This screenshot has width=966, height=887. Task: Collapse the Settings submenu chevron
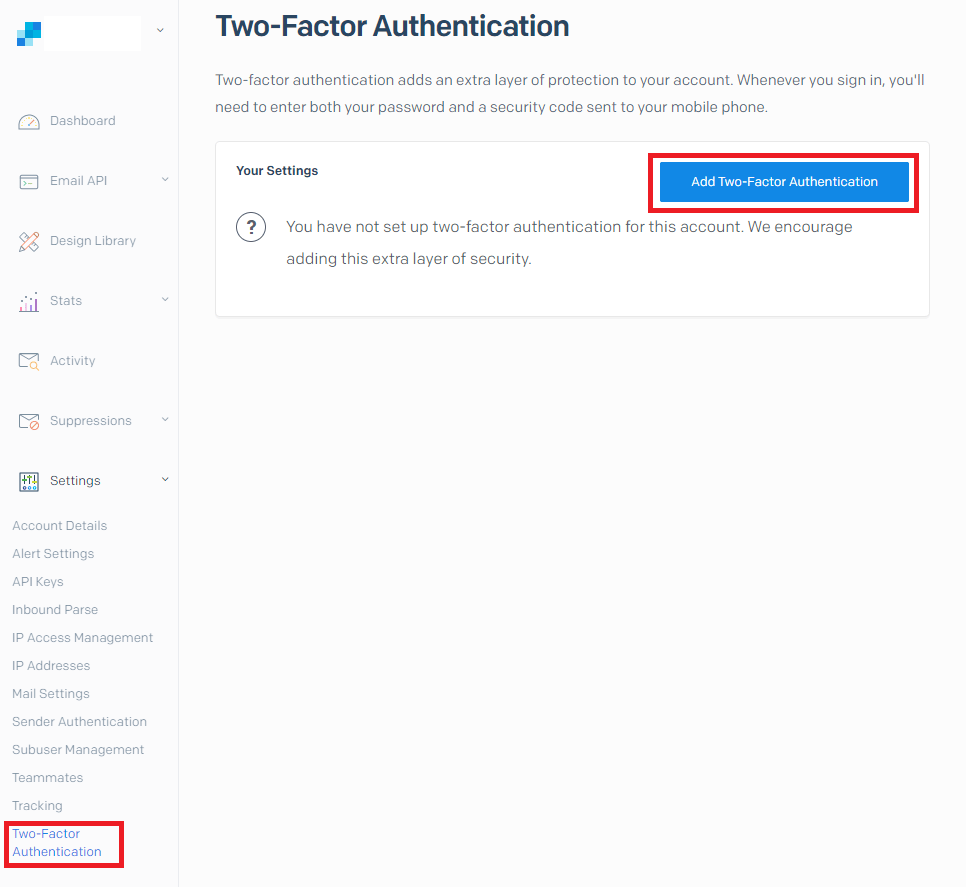[x=165, y=479]
